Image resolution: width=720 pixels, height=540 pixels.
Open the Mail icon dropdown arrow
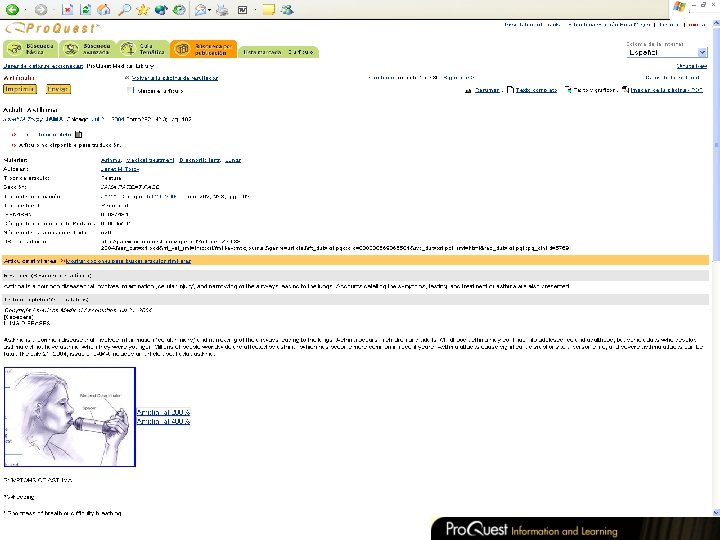click(210, 10)
